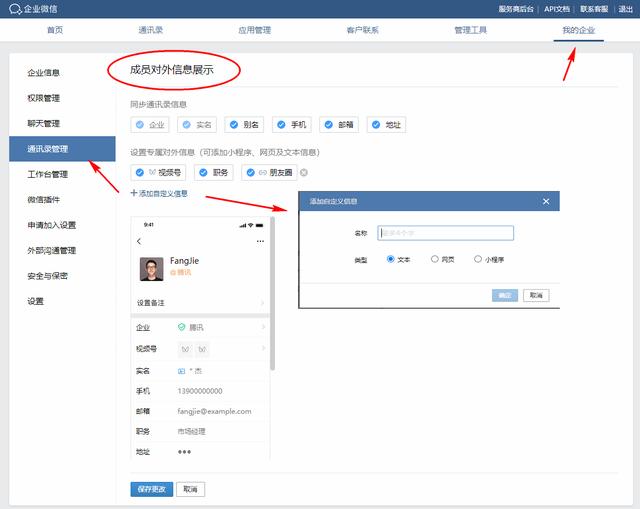Image resolution: width=640 pixels, height=509 pixels.
Task: Click the 市场经理 job title value
Action: [191, 431]
